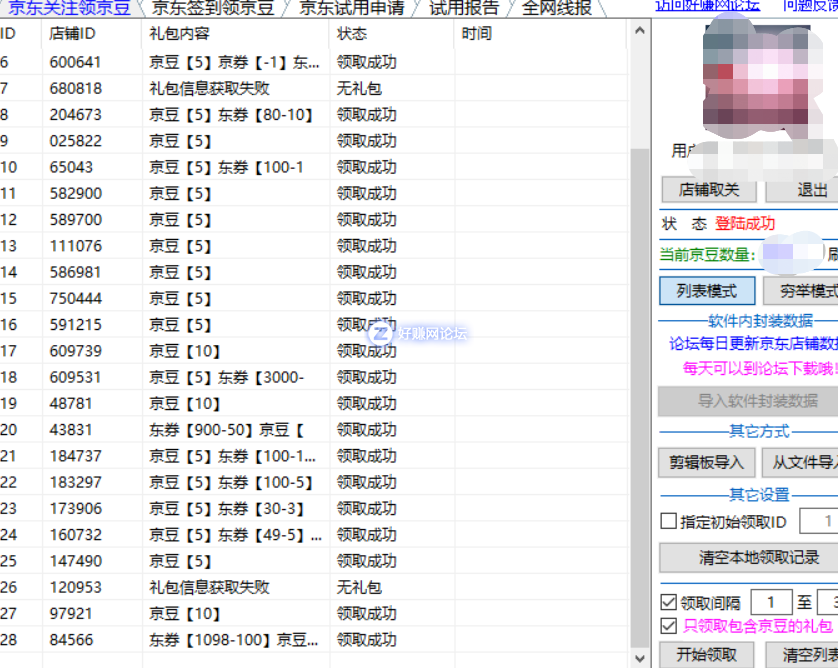The width and height of the screenshot is (838, 668).
Task: Select store ID 97921 cell
Action: (71, 613)
